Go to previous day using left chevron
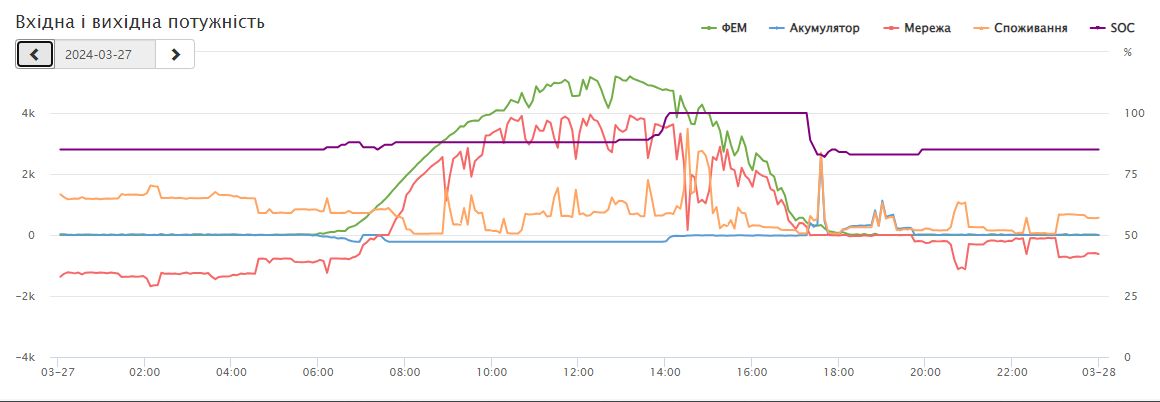1160x402 pixels. [35, 54]
